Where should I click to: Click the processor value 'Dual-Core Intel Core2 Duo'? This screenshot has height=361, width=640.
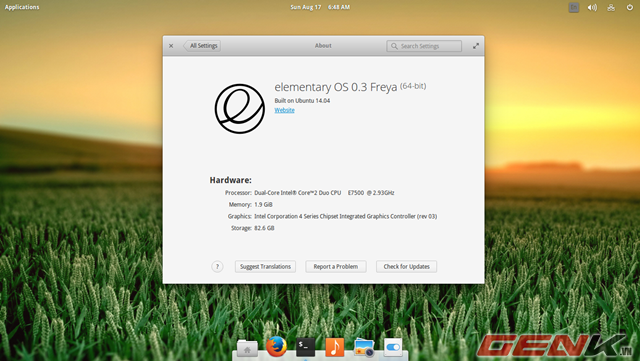click(x=324, y=193)
